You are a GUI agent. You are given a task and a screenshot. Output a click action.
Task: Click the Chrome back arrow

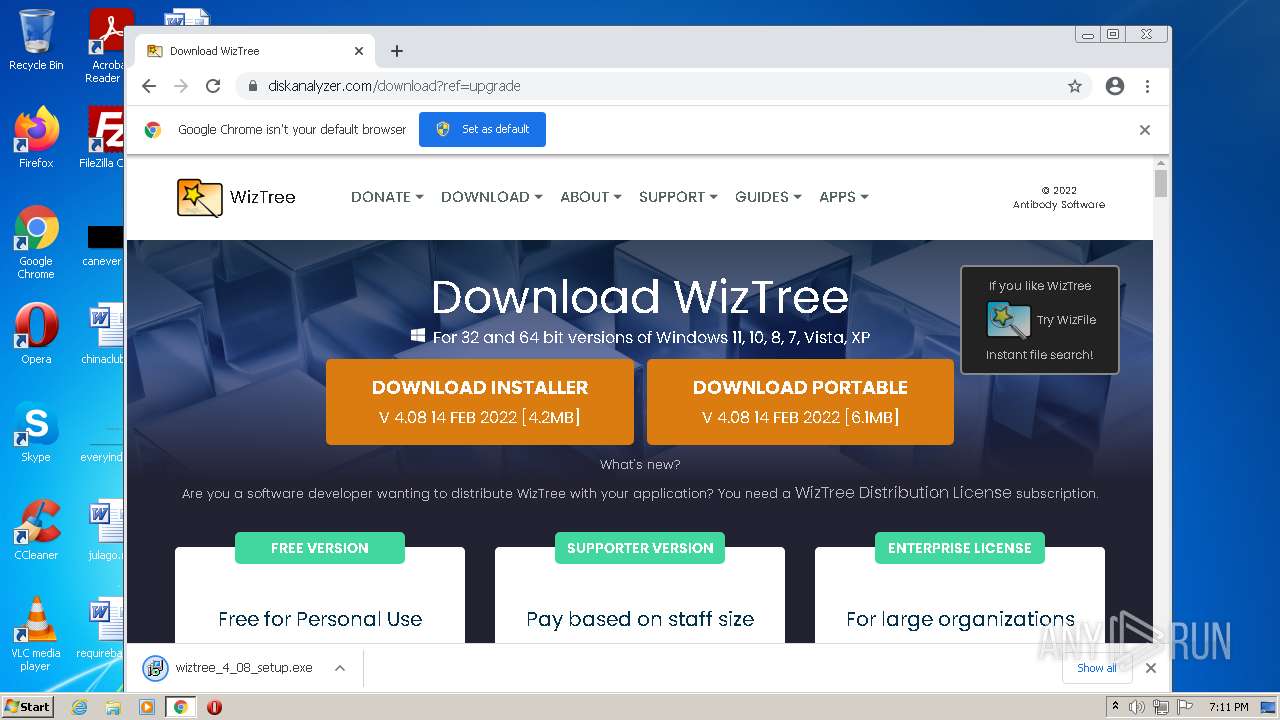149,86
